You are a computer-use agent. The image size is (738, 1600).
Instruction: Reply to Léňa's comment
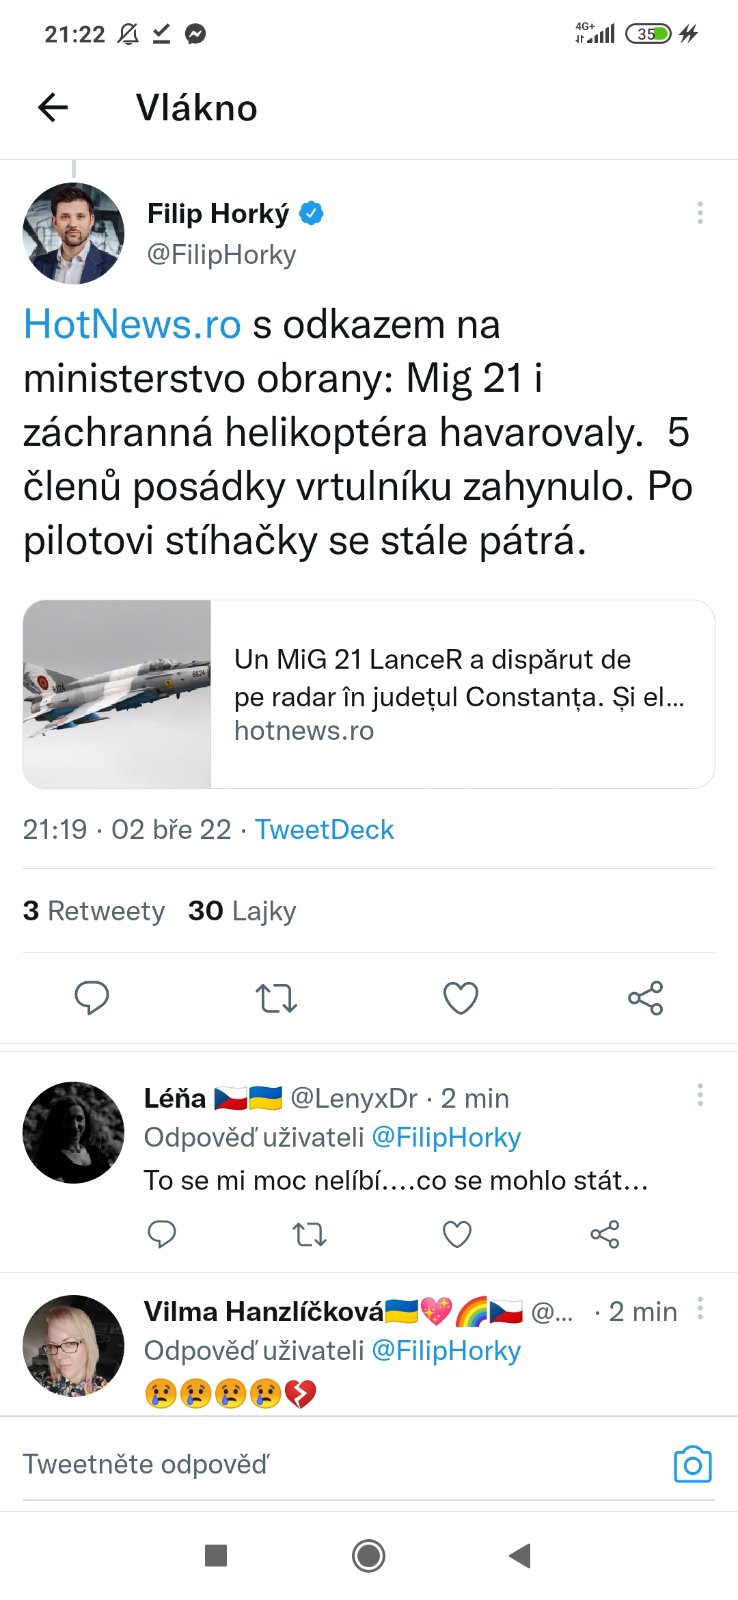point(161,1235)
